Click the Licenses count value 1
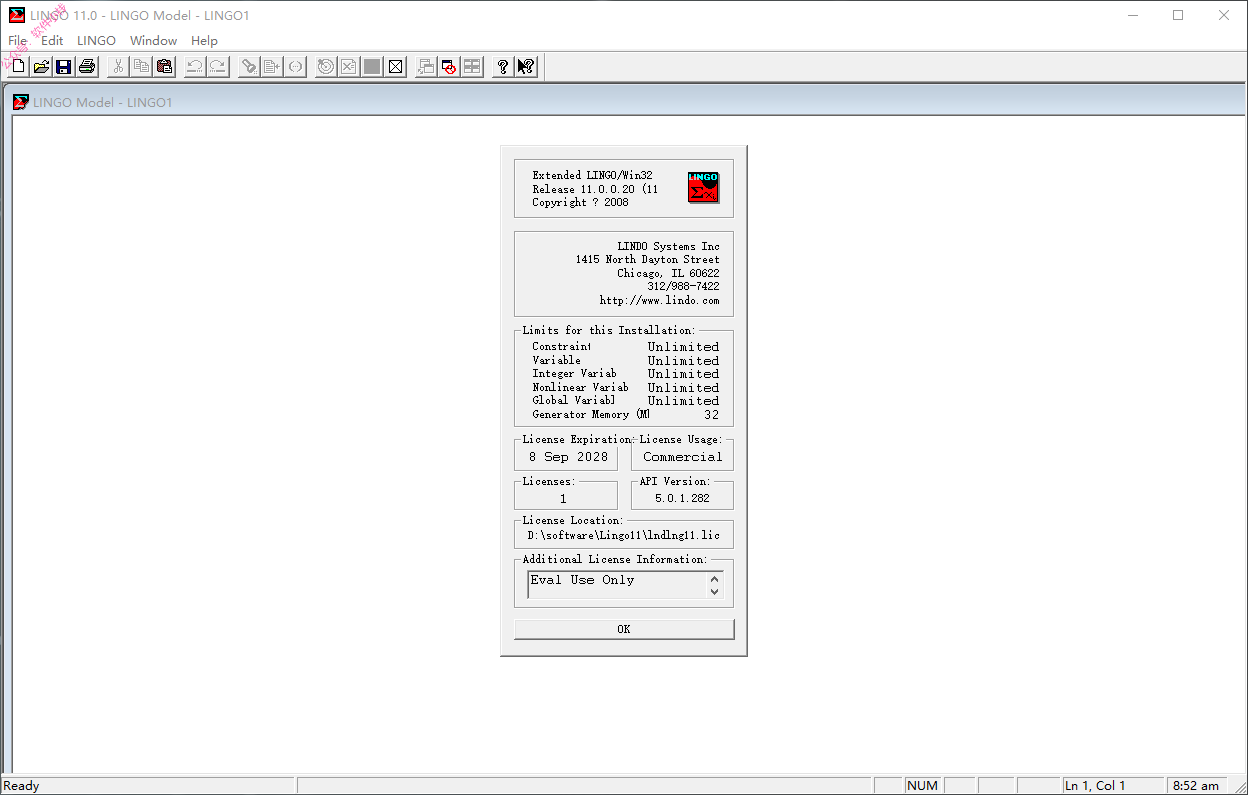The image size is (1248, 795). coord(563,498)
